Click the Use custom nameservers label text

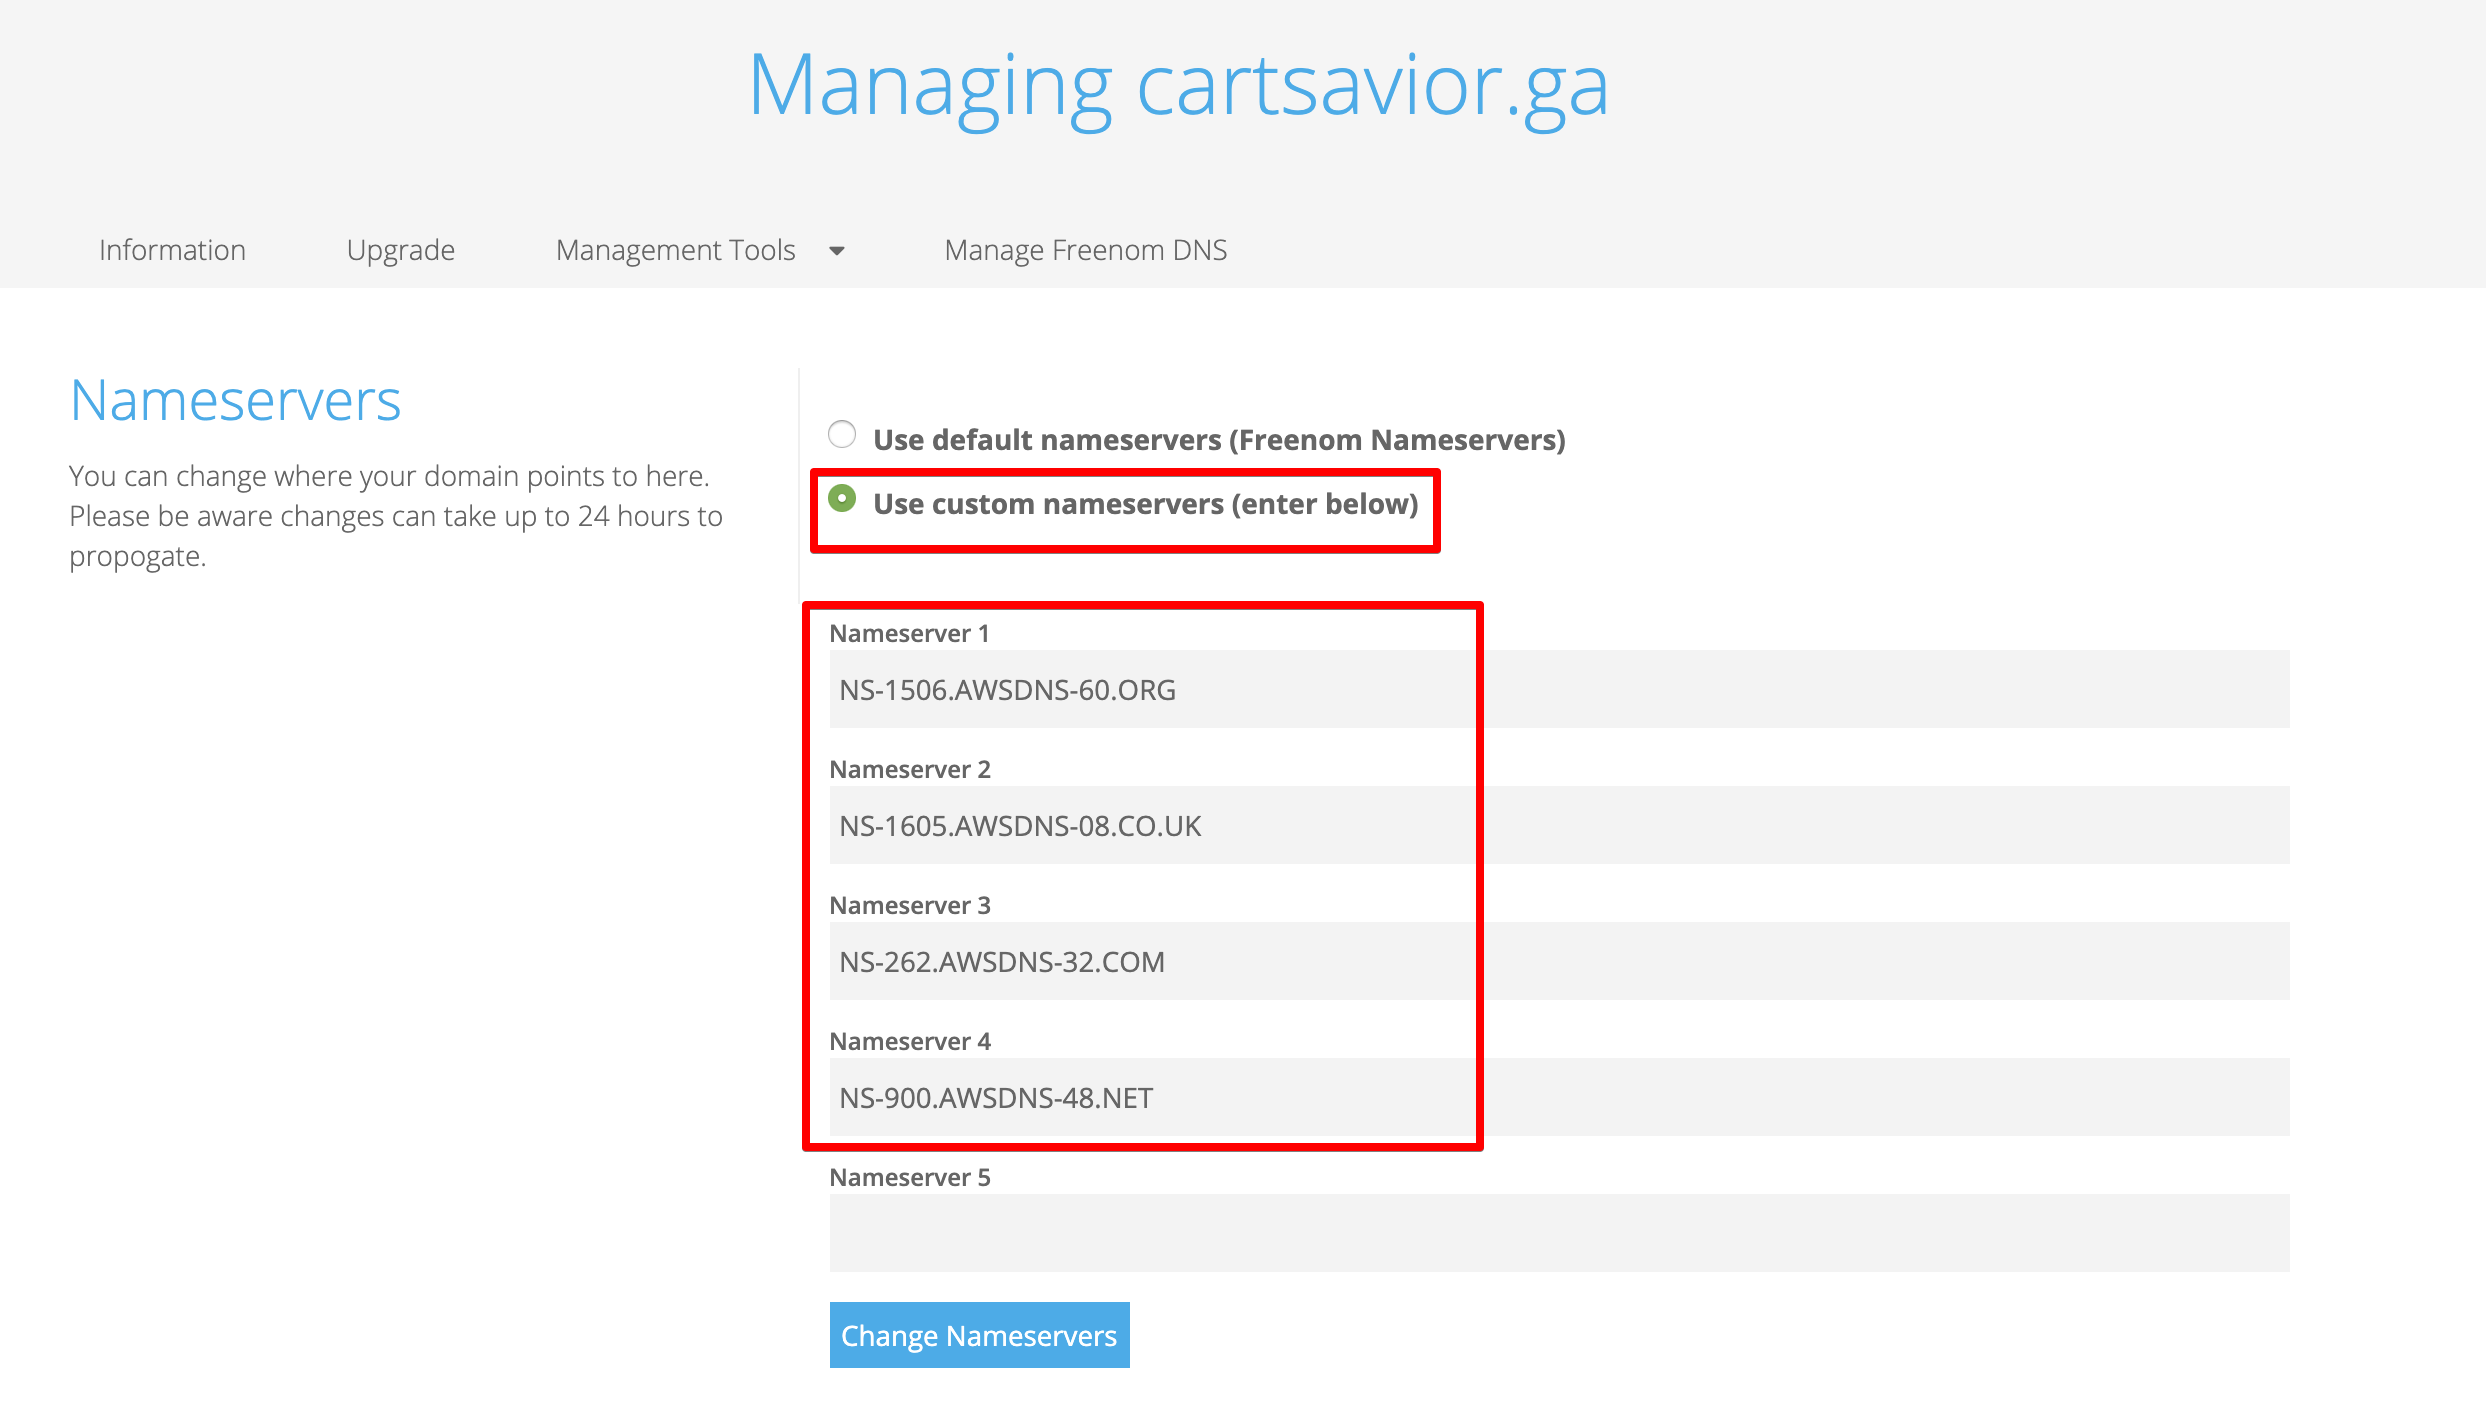[x=1145, y=504]
